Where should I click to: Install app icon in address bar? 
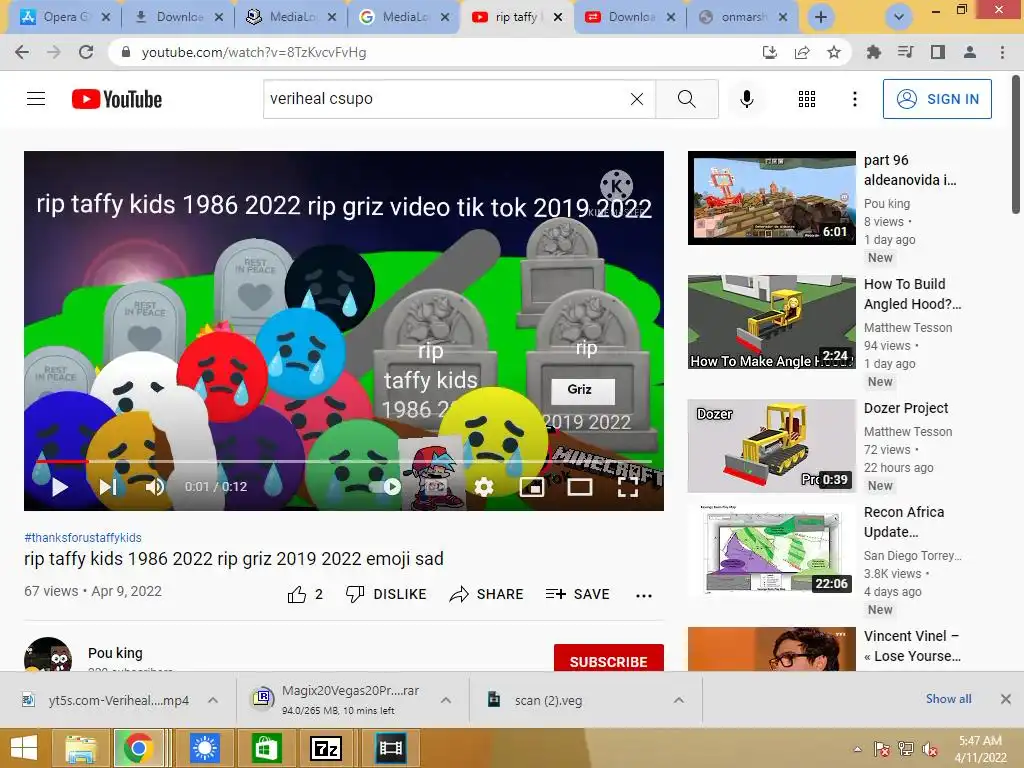[x=770, y=52]
